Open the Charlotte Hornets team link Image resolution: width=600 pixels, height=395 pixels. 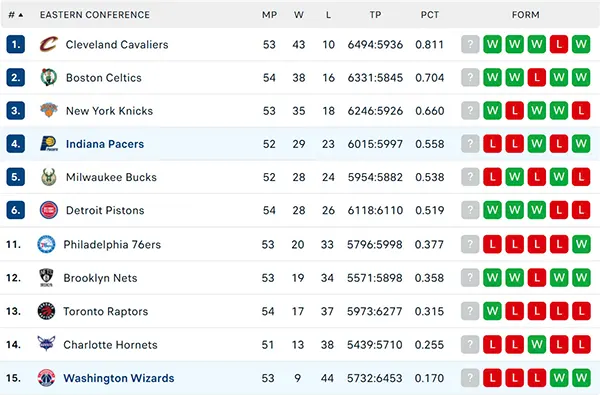tap(110, 345)
